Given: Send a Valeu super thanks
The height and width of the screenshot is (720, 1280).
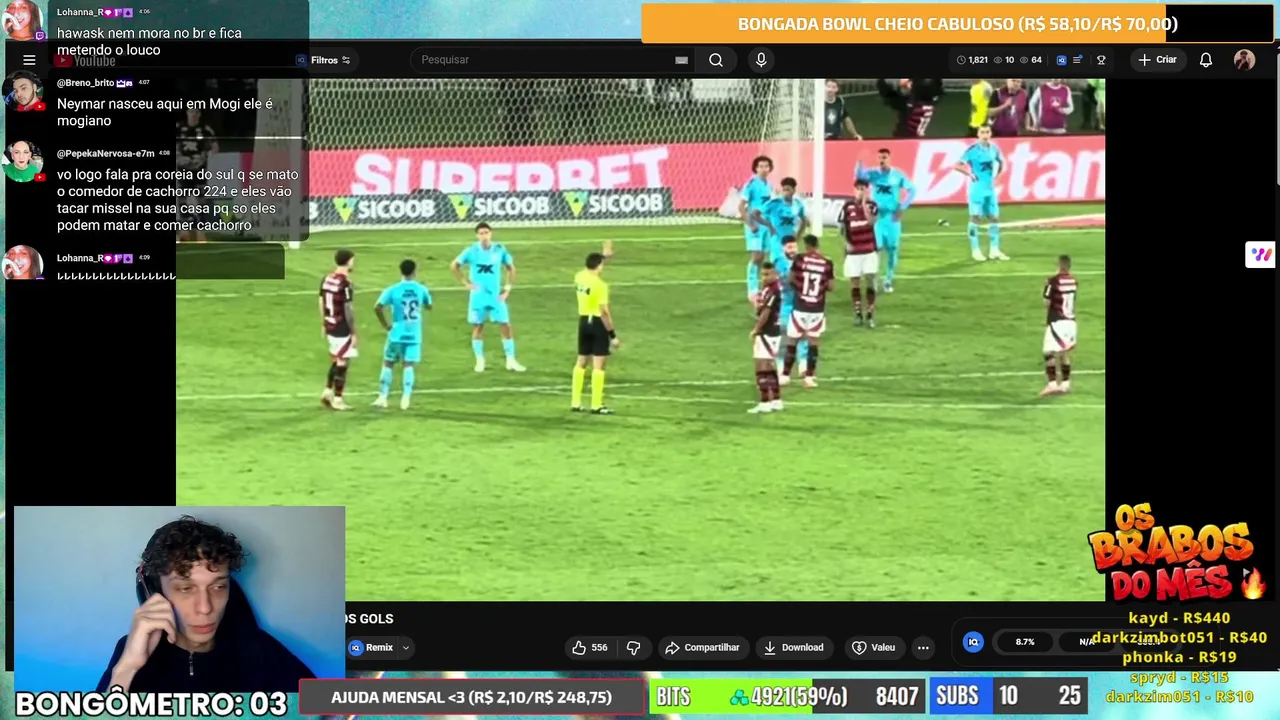Looking at the screenshot, I should pos(873,647).
